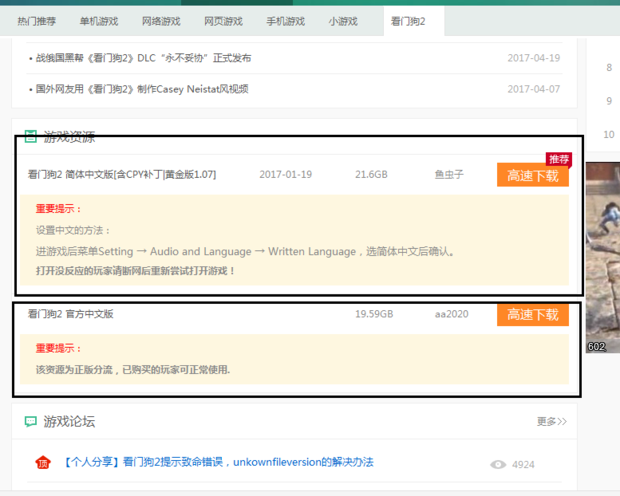Click ranking number 10 on right sidebar
The width and height of the screenshot is (620, 496).
coord(609,134)
